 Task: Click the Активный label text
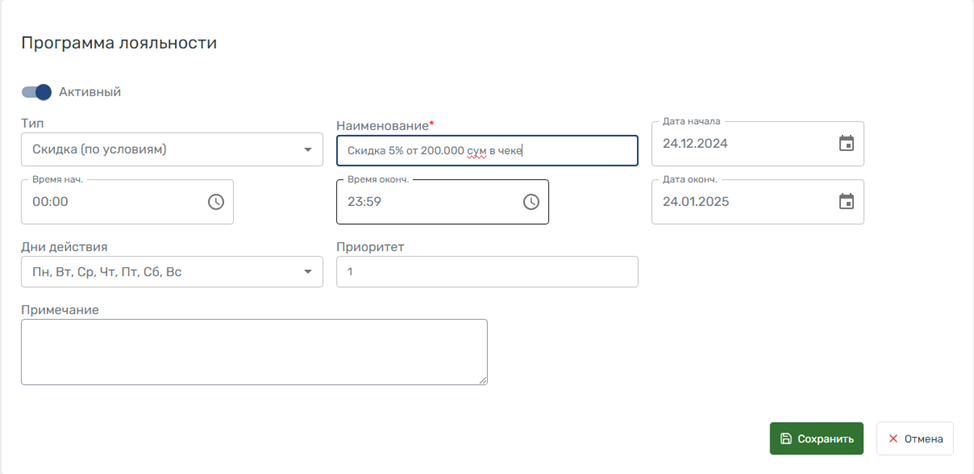[90, 92]
